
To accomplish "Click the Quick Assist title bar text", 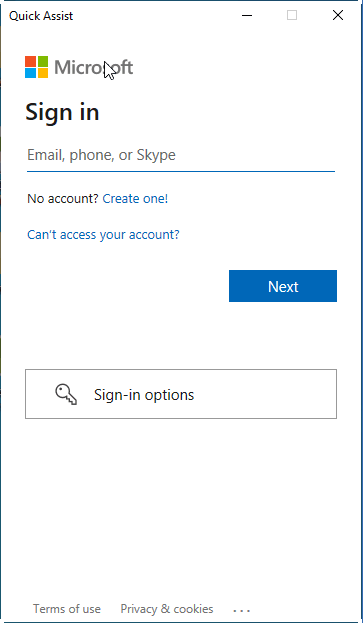I will [x=41, y=16].
